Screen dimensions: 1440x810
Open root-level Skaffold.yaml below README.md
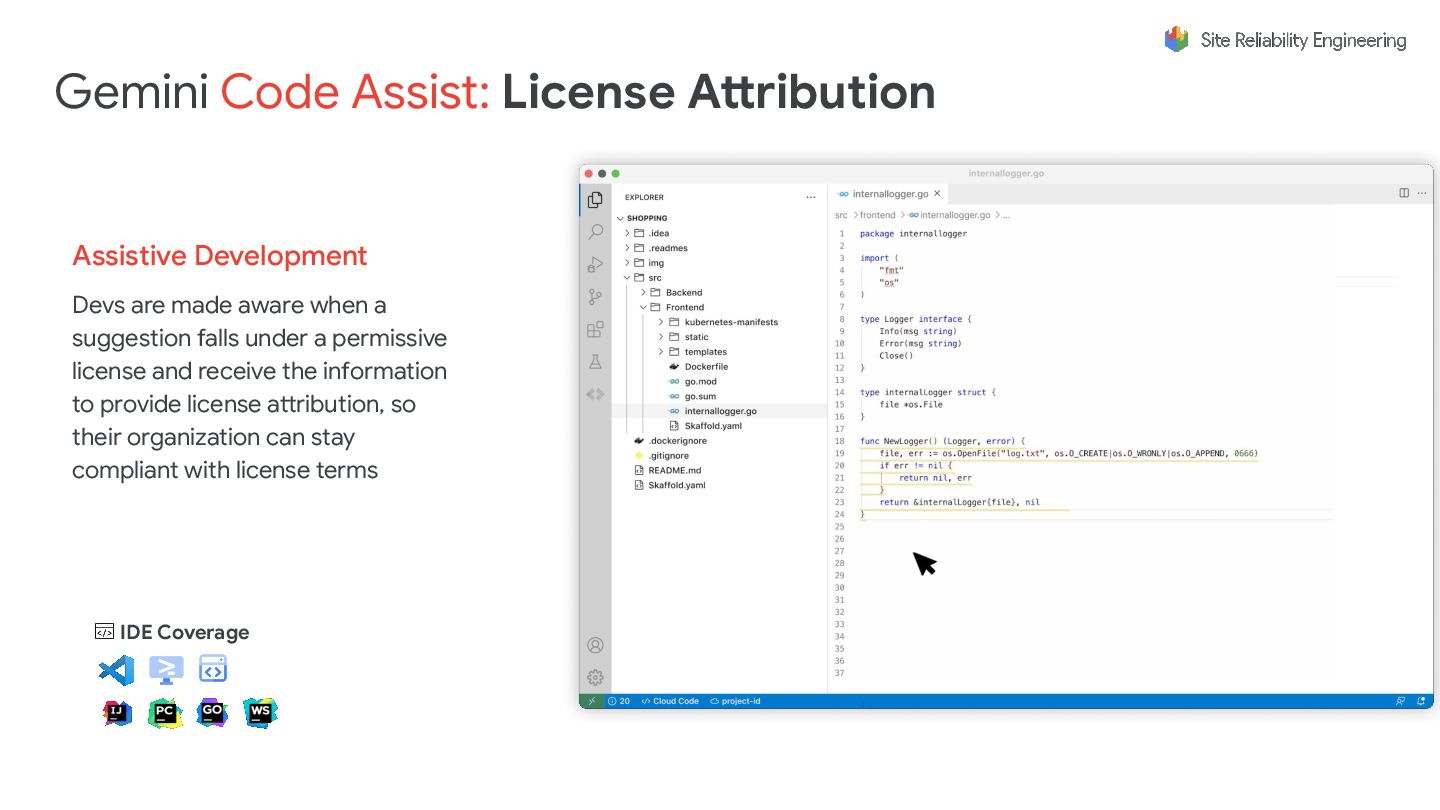coord(676,485)
